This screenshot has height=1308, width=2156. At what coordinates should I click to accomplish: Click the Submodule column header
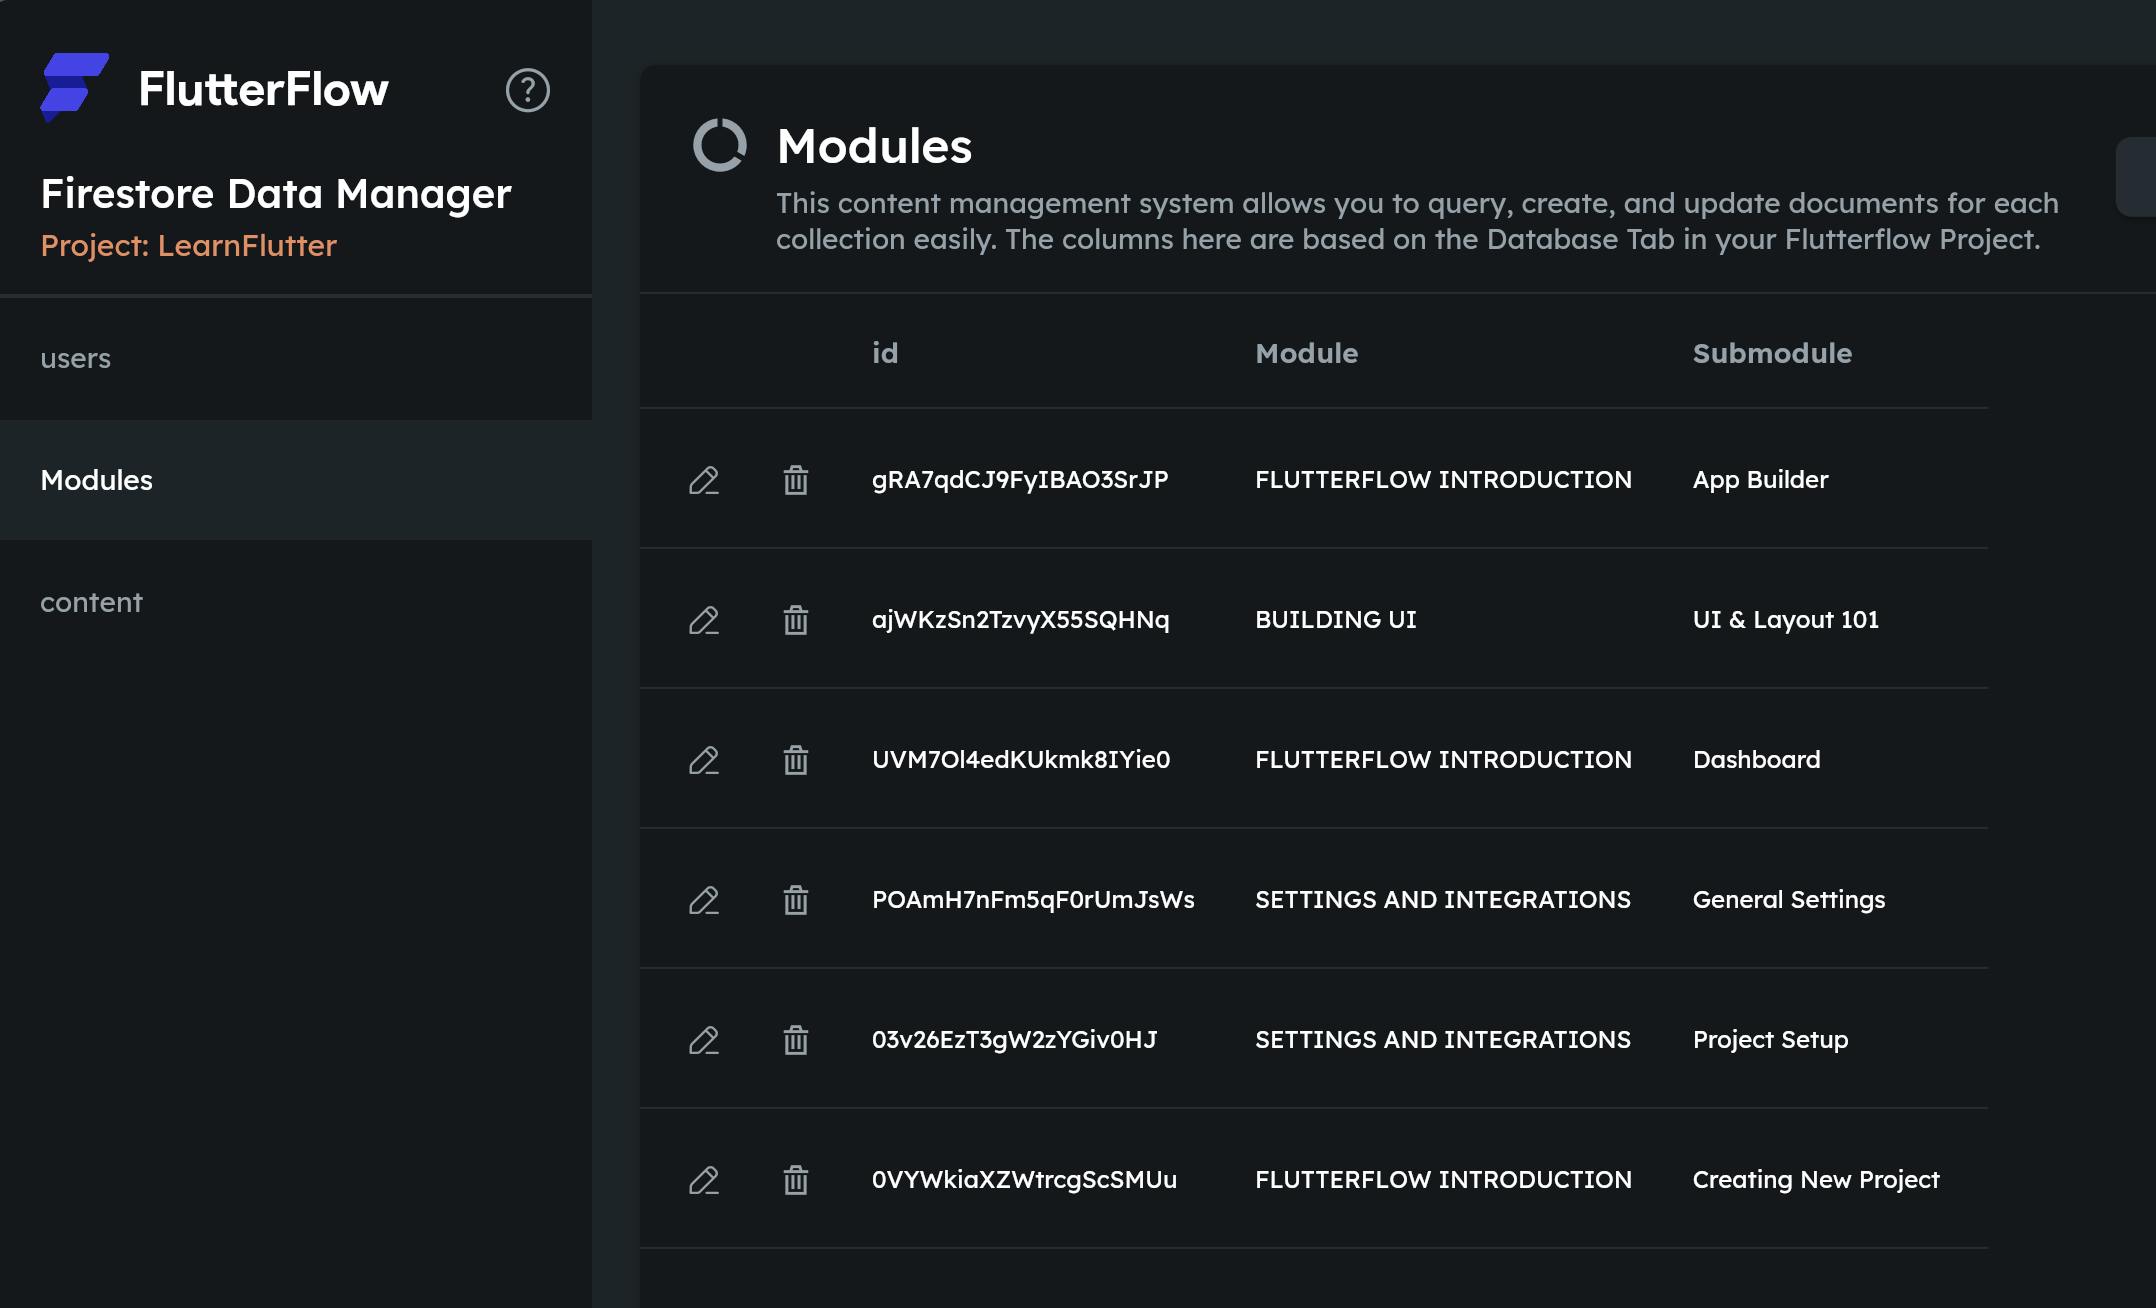1771,353
